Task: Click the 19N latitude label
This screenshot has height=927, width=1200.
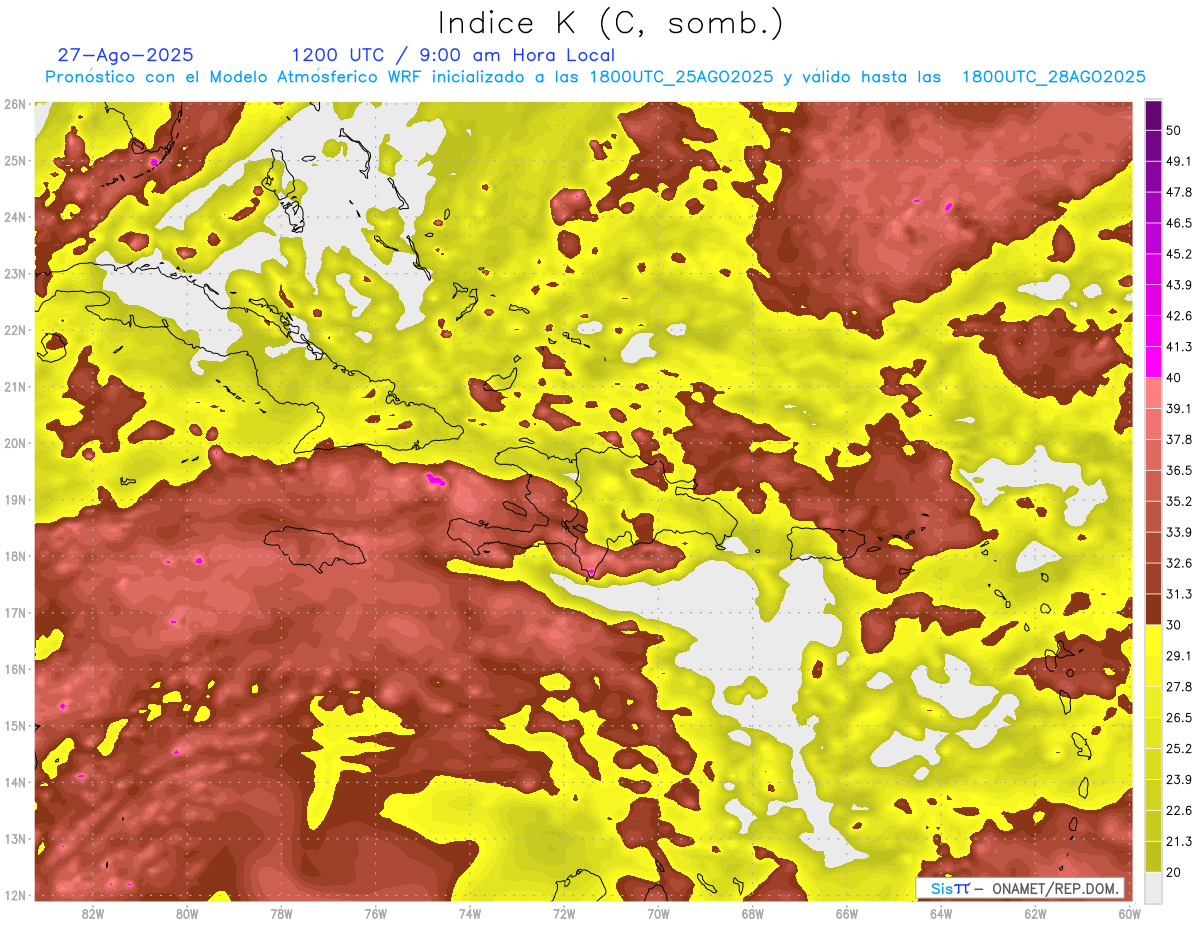Action: 14,499
